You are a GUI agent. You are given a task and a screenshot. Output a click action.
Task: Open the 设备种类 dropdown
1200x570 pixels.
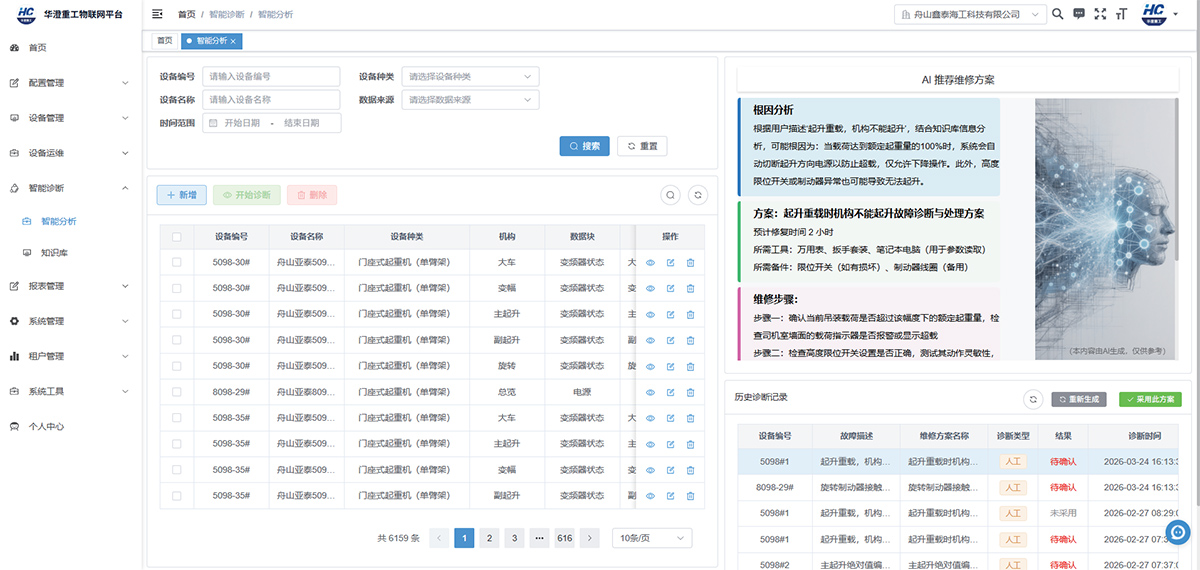[470, 76]
